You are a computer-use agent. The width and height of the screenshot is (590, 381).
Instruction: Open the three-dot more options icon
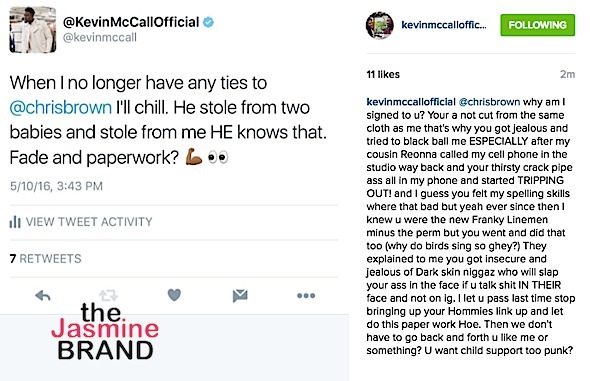pyautogui.click(x=306, y=296)
